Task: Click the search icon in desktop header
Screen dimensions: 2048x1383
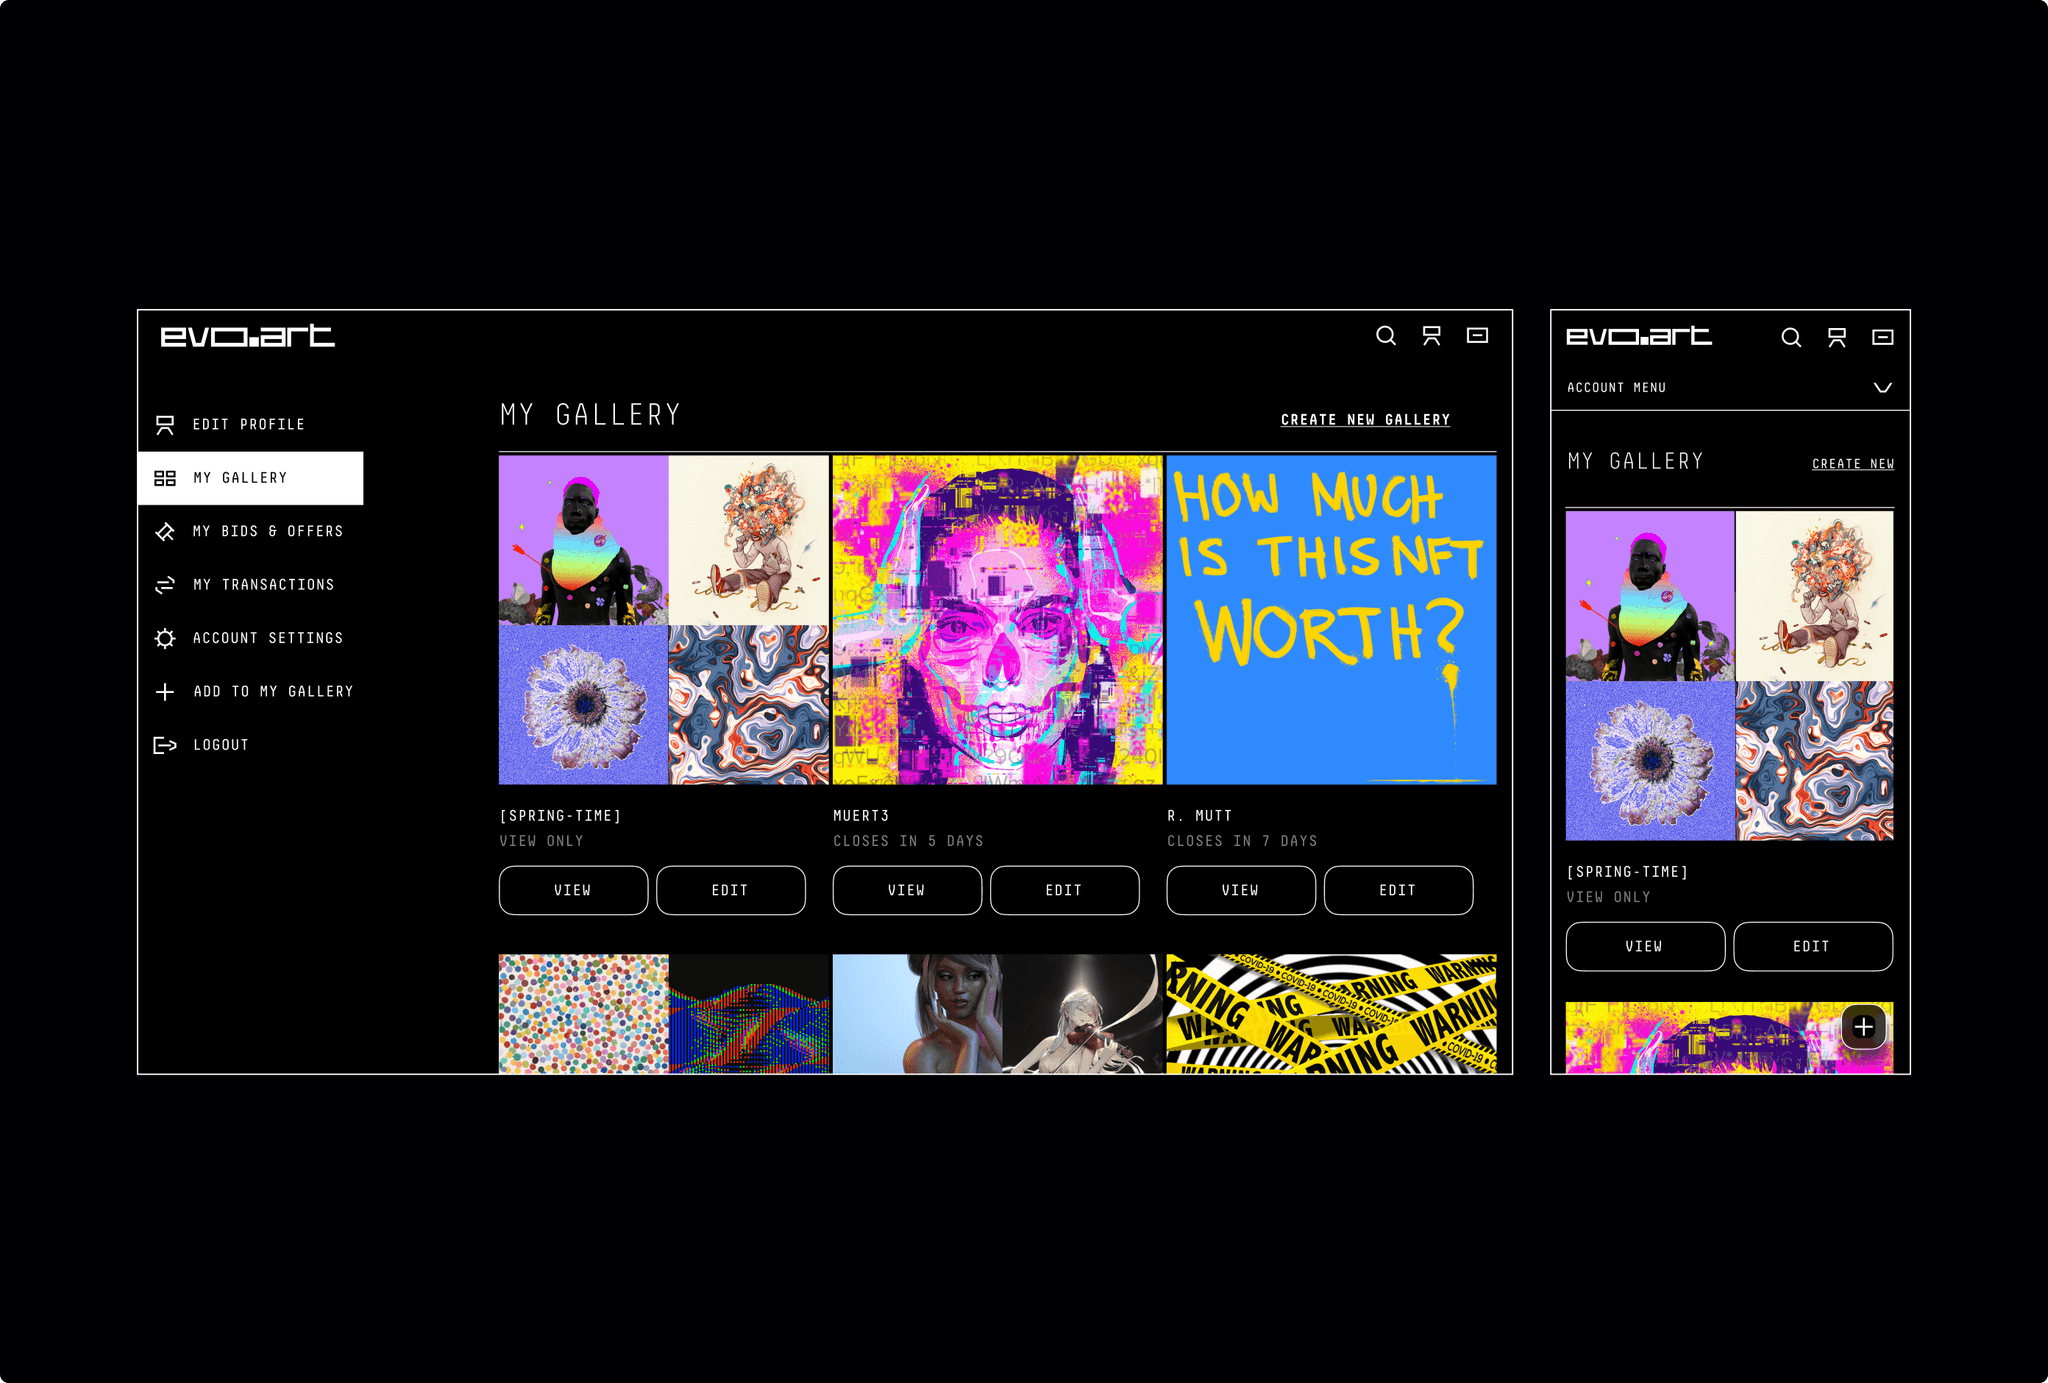Action: (1385, 336)
